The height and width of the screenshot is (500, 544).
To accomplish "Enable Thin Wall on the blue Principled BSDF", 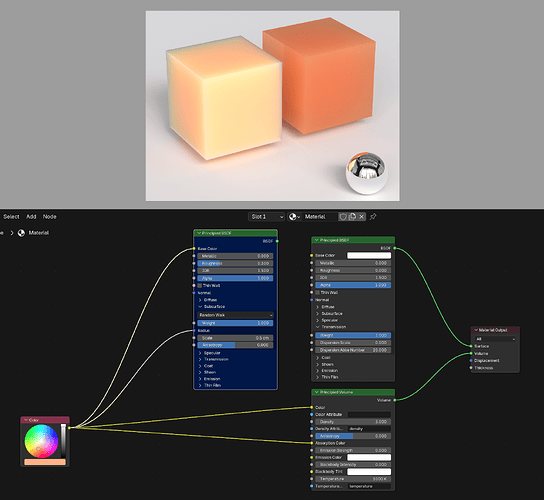I will point(200,286).
